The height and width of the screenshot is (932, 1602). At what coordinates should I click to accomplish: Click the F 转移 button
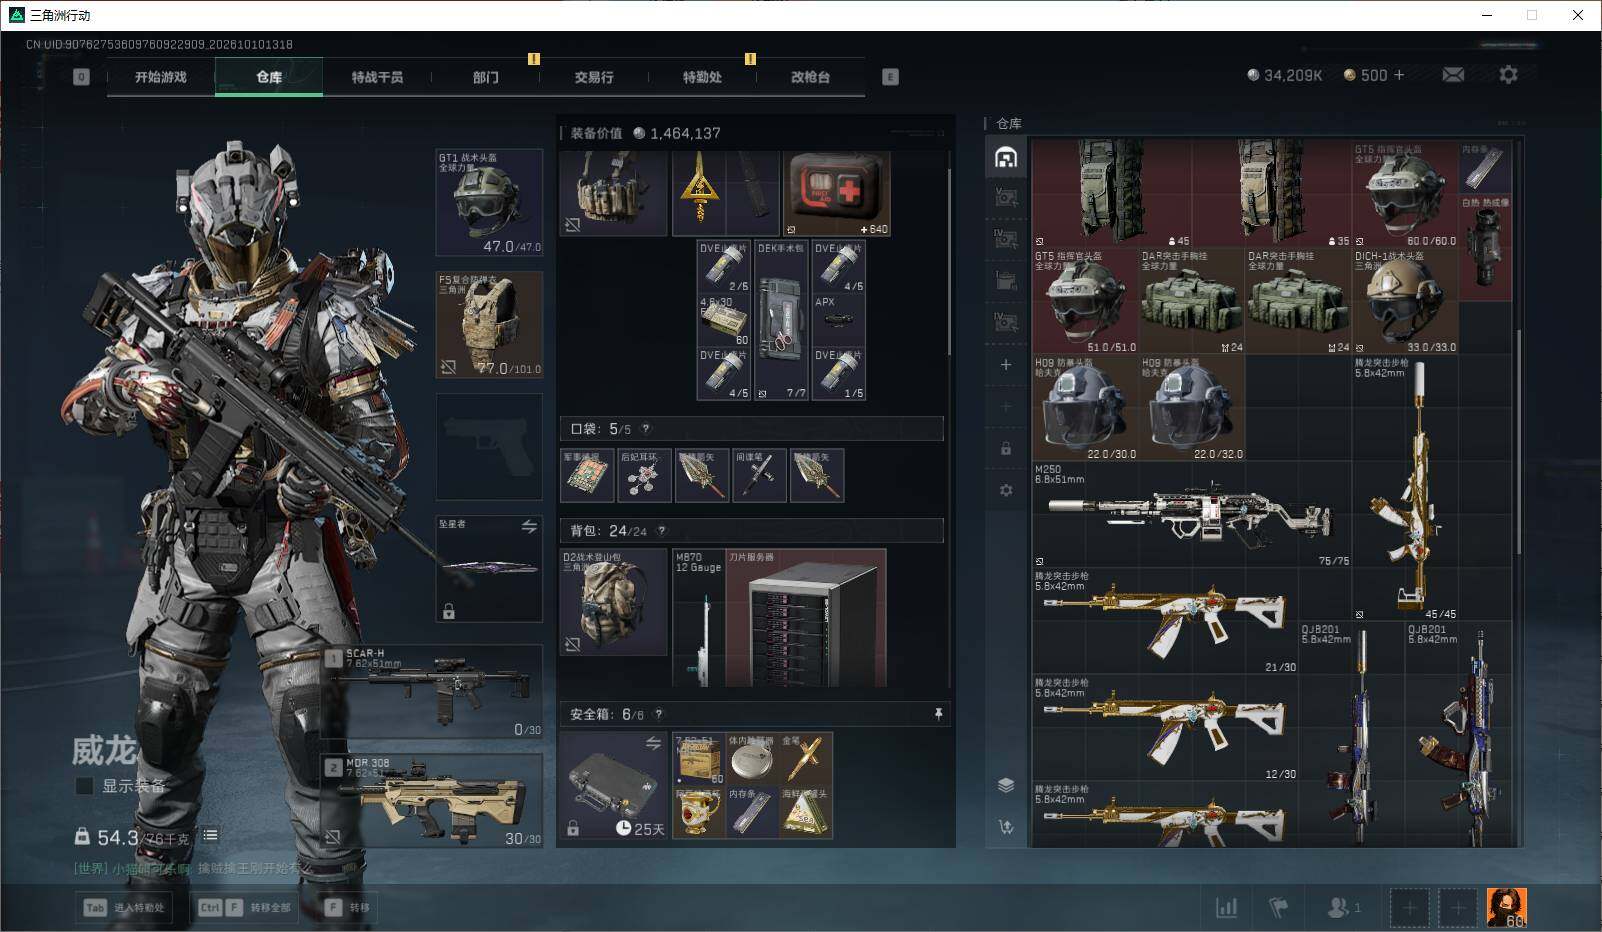[350, 908]
